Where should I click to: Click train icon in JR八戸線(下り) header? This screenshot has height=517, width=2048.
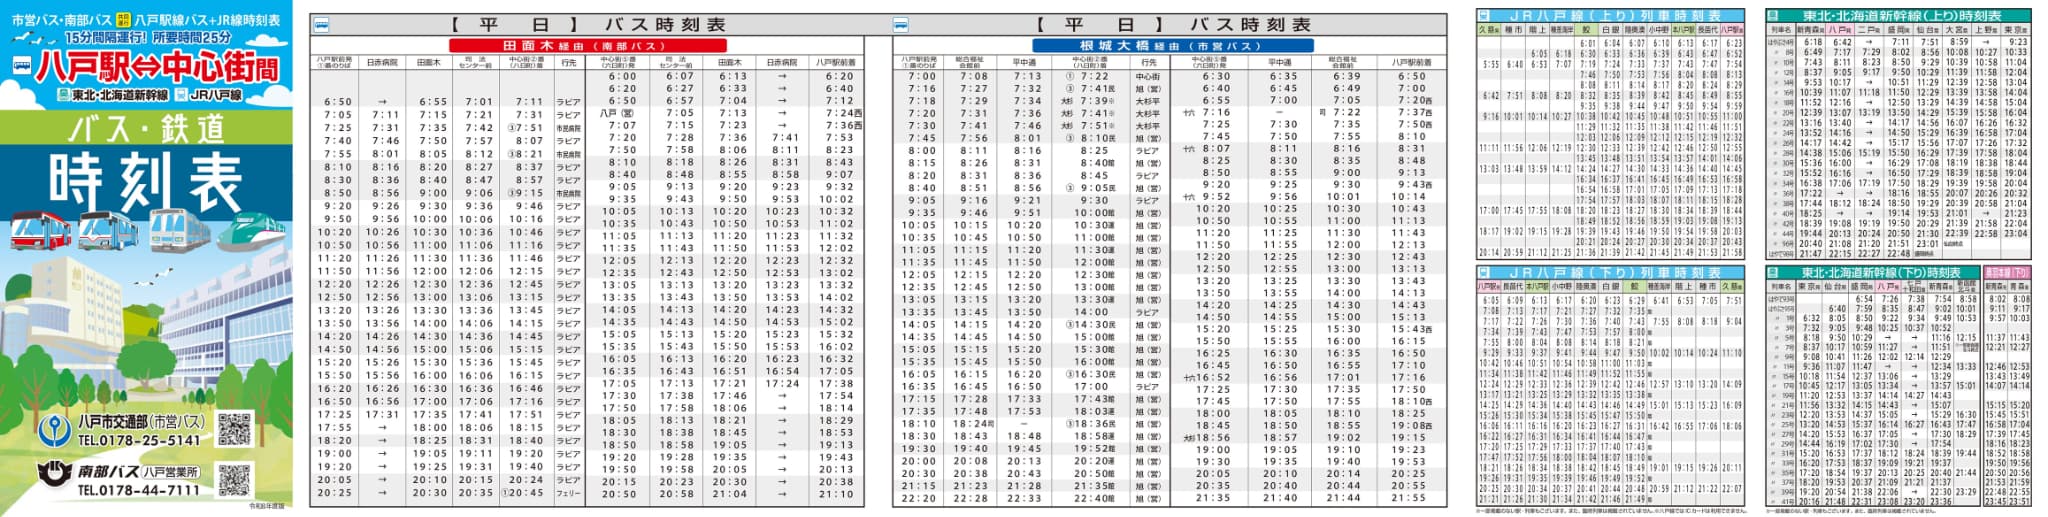tap(1484, 273)
